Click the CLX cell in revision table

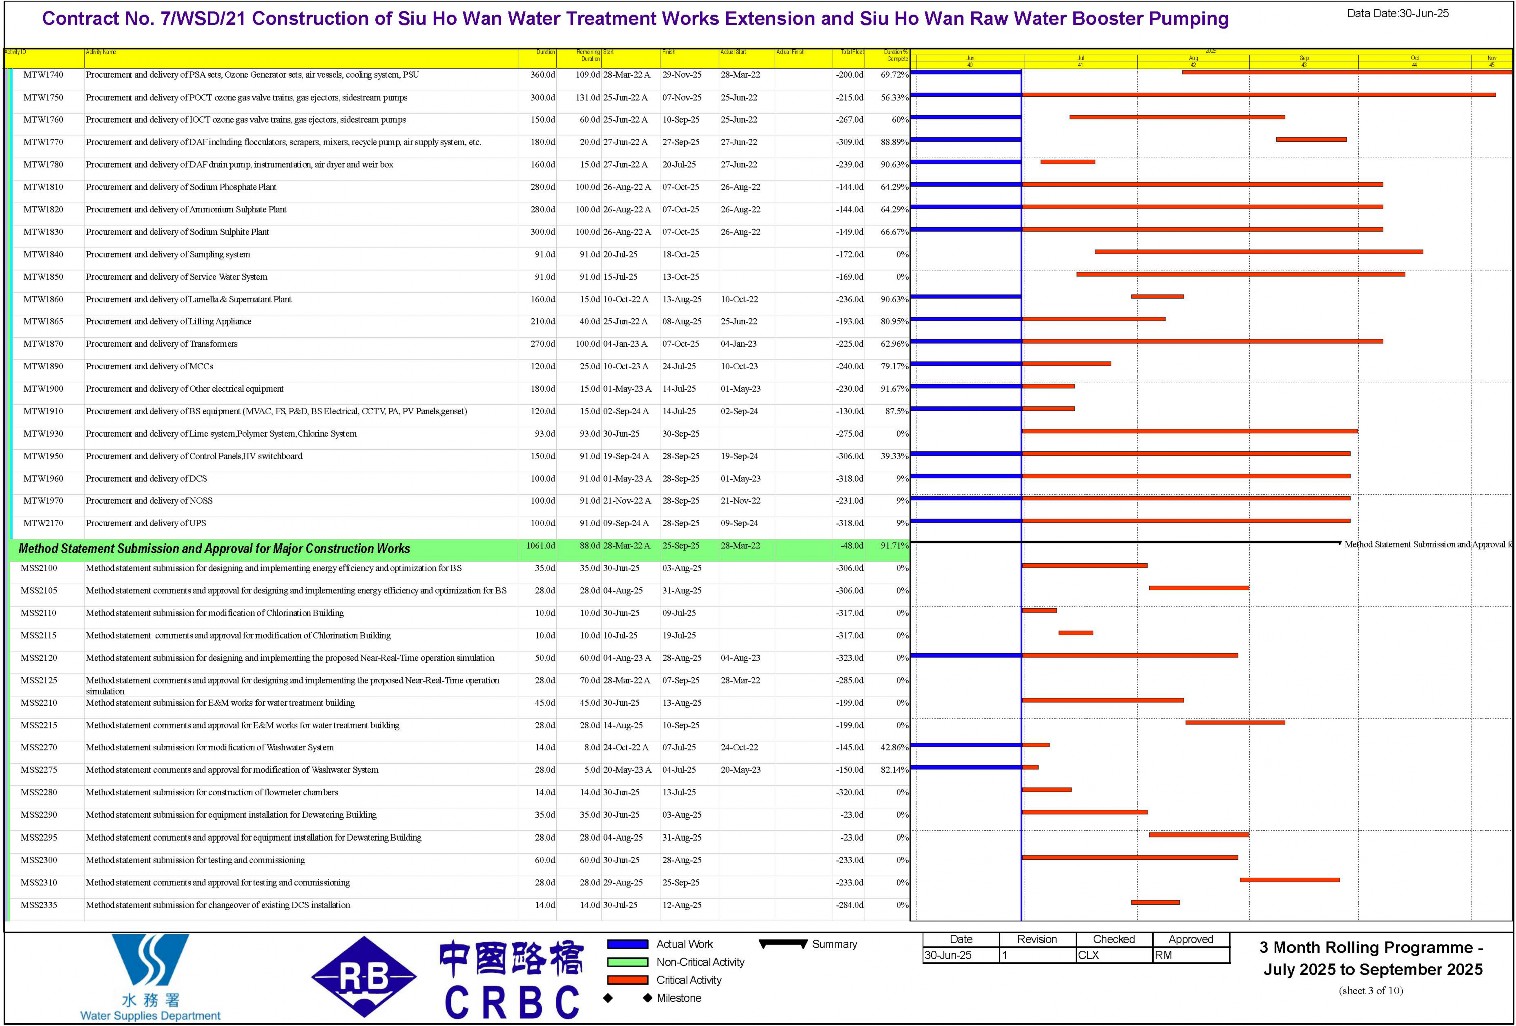[1114, 955]
